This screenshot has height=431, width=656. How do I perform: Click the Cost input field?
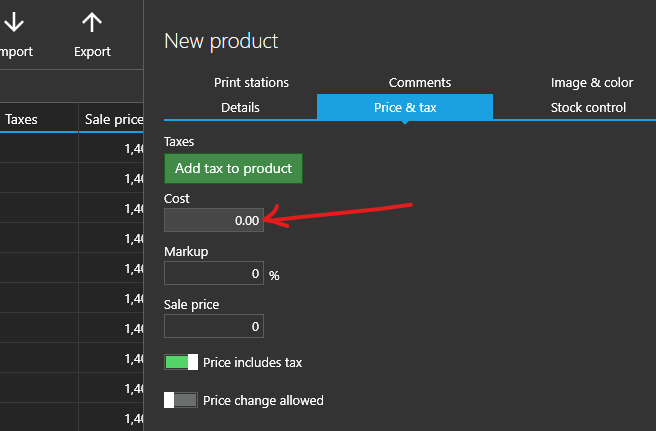click(214, 219)
